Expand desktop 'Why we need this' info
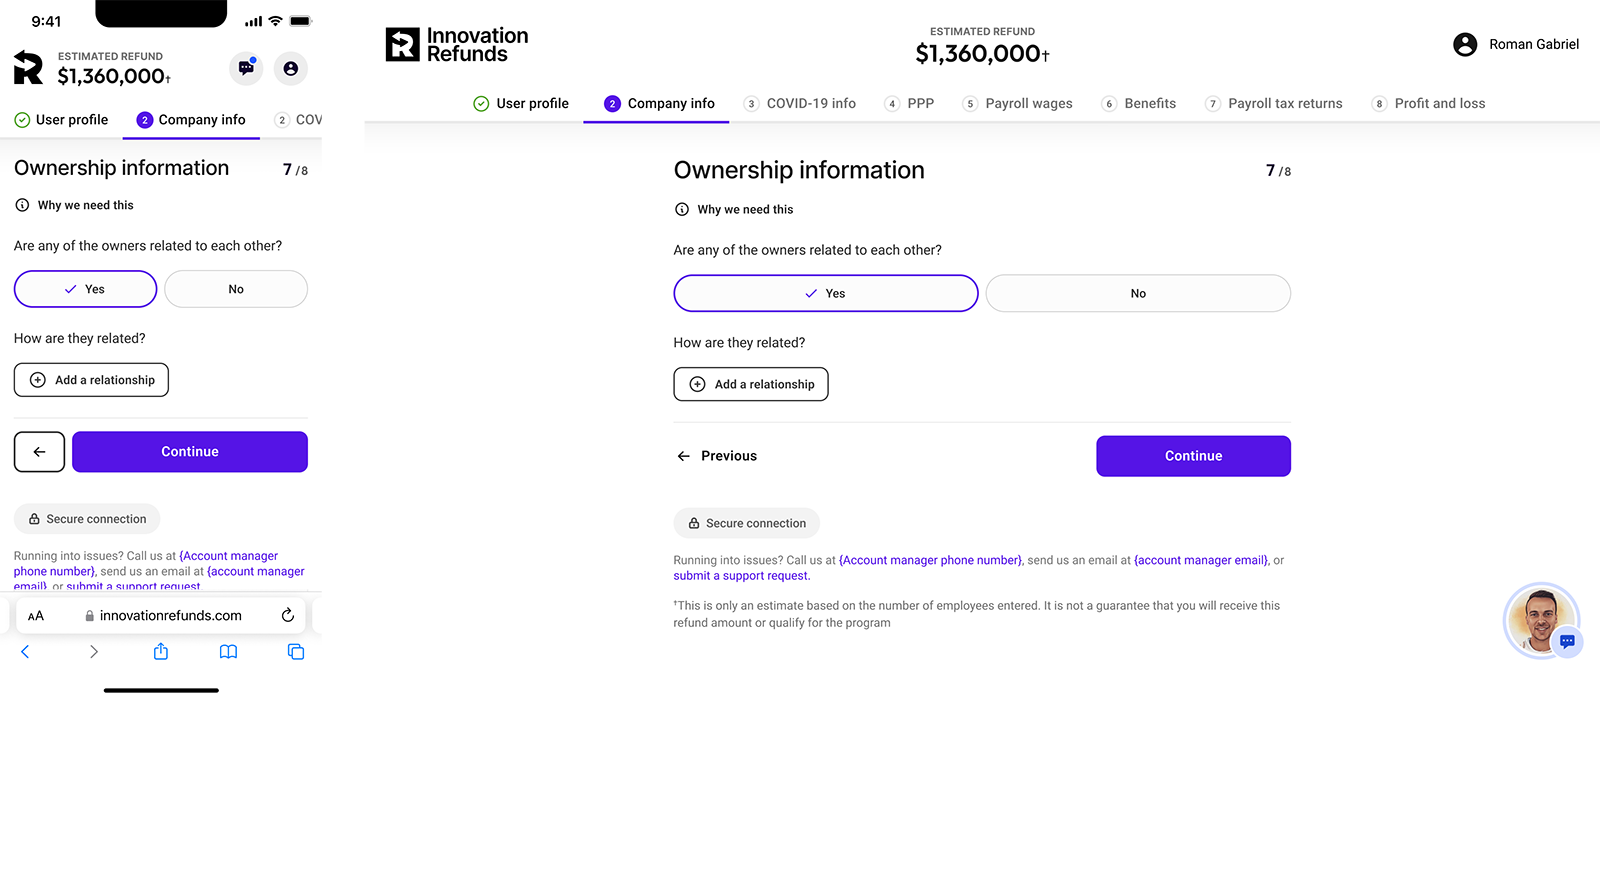Screen dimensions: 1600x878 pos(734,209)
